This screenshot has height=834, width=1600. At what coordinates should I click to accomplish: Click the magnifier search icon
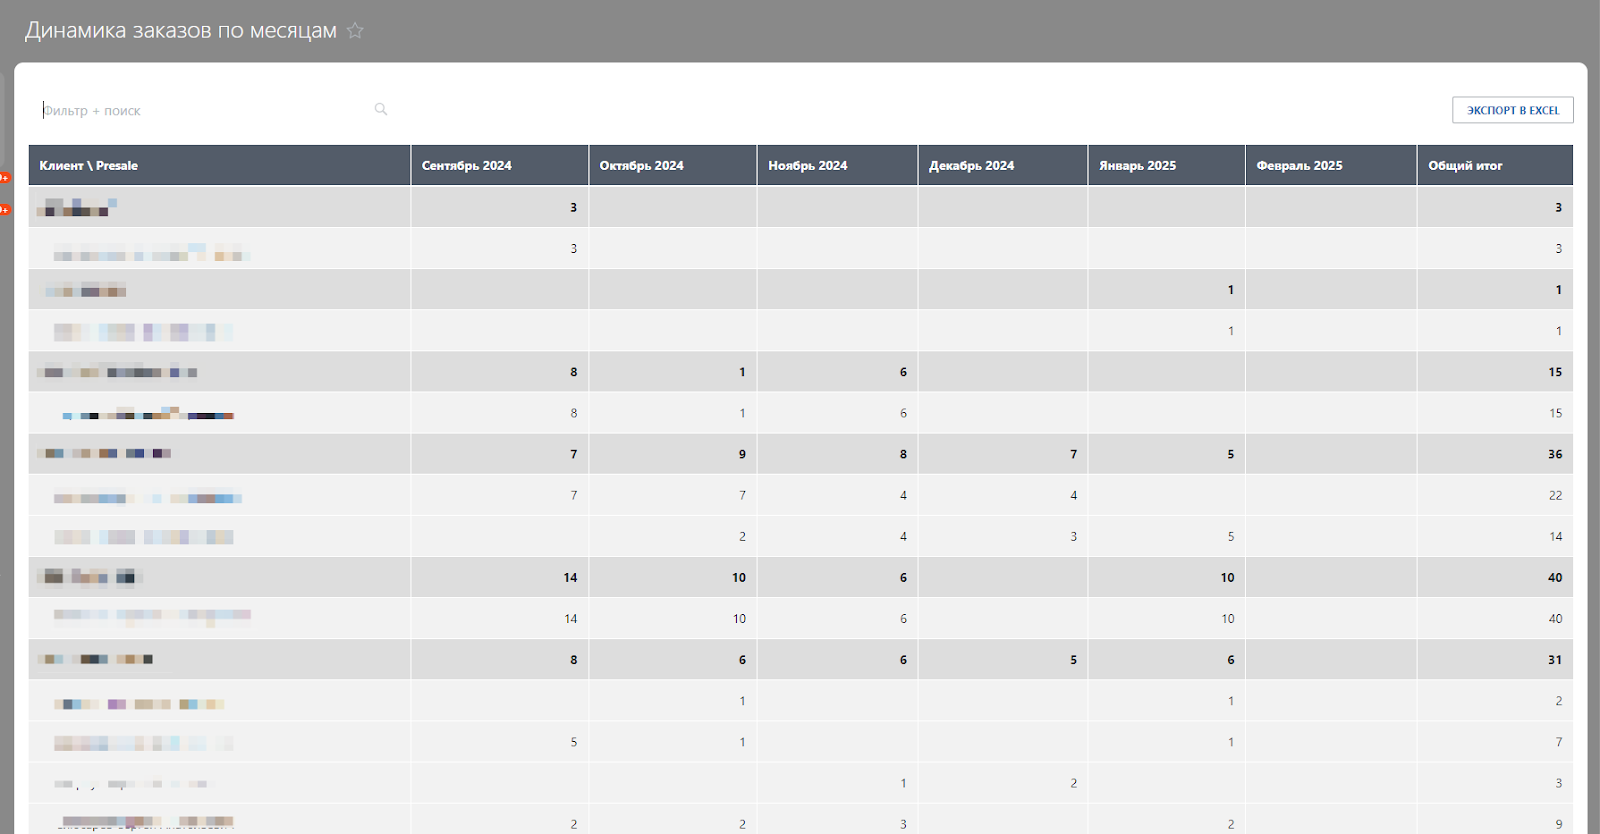tap(381, 109)
